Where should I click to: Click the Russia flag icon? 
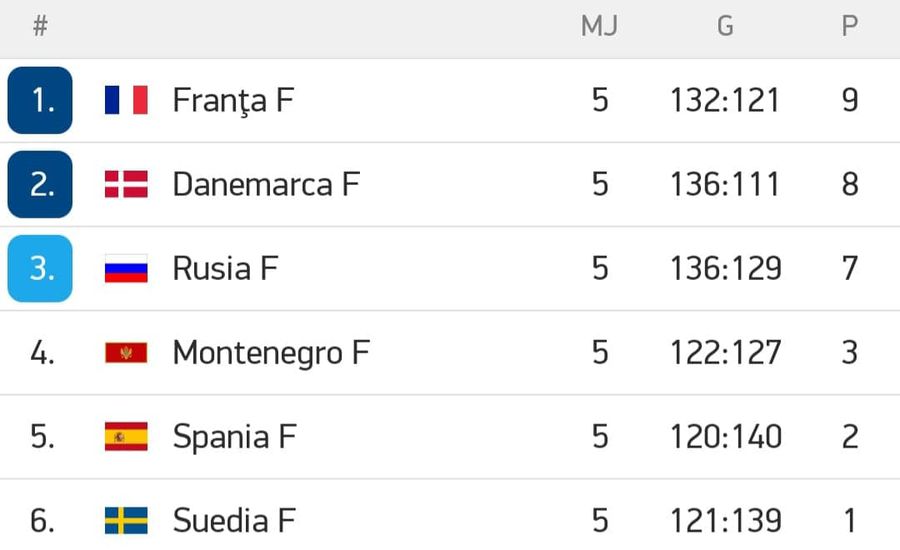coord(126,269)
